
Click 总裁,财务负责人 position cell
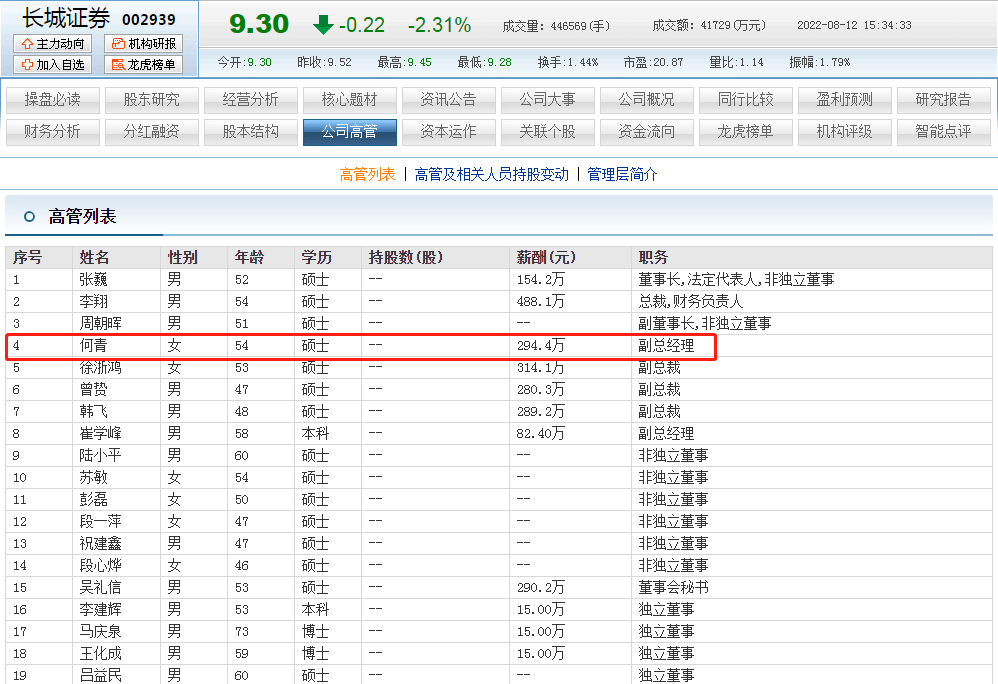[x=691, y=302]
